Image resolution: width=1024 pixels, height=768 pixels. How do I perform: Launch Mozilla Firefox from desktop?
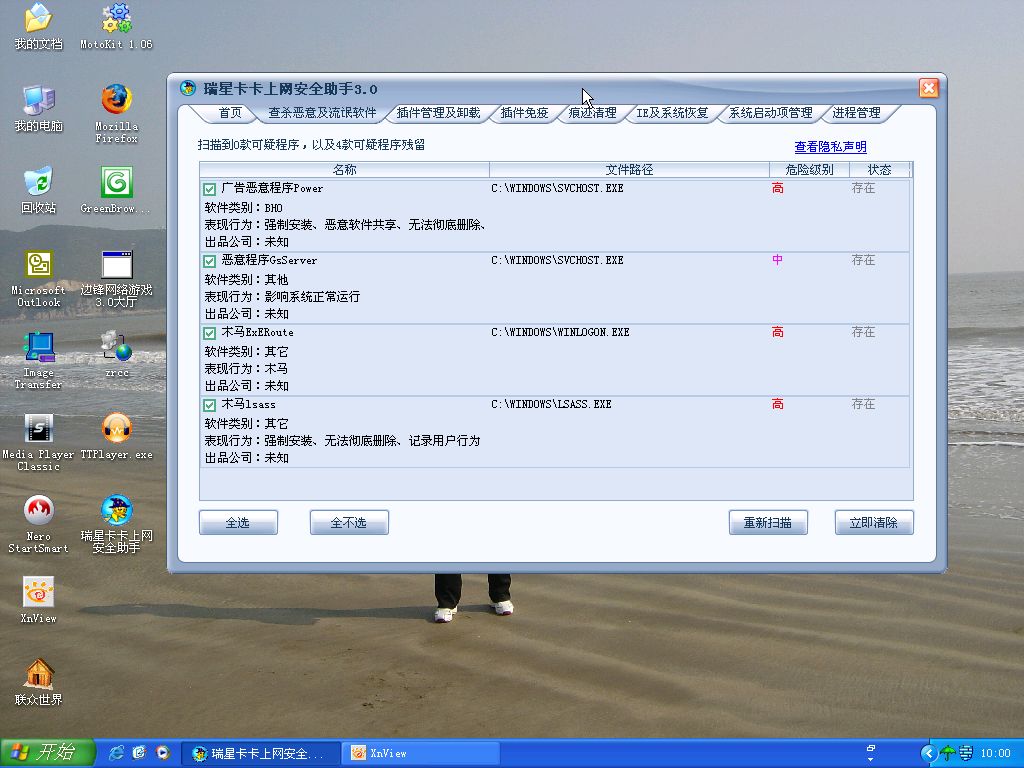(116, 113)
